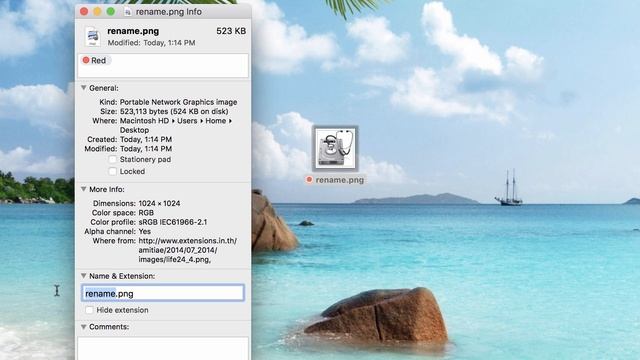Enable the Locked checkbox
Screen dimensions: 640x360
click(x=113, y=171)
